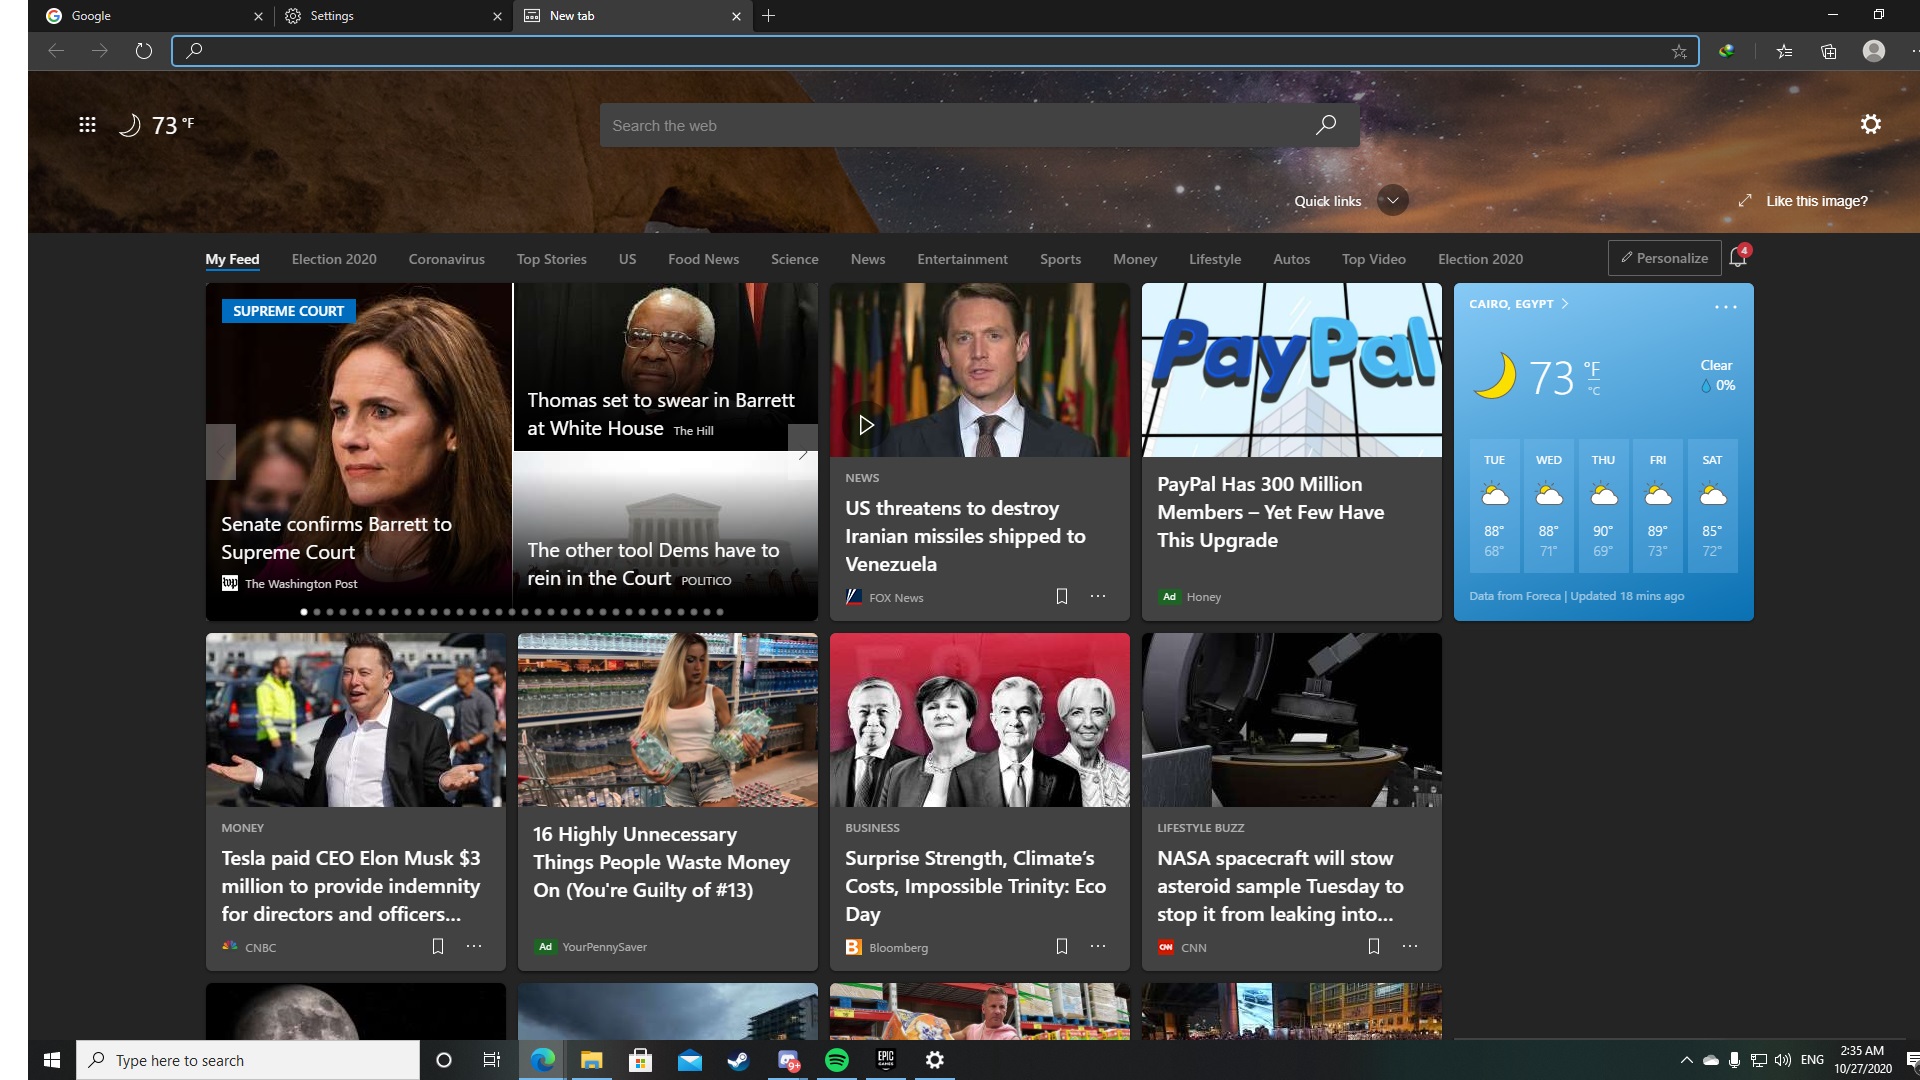Expand the Quick links chevron
The image size is (1920, 1080).
coord(1392,200)
